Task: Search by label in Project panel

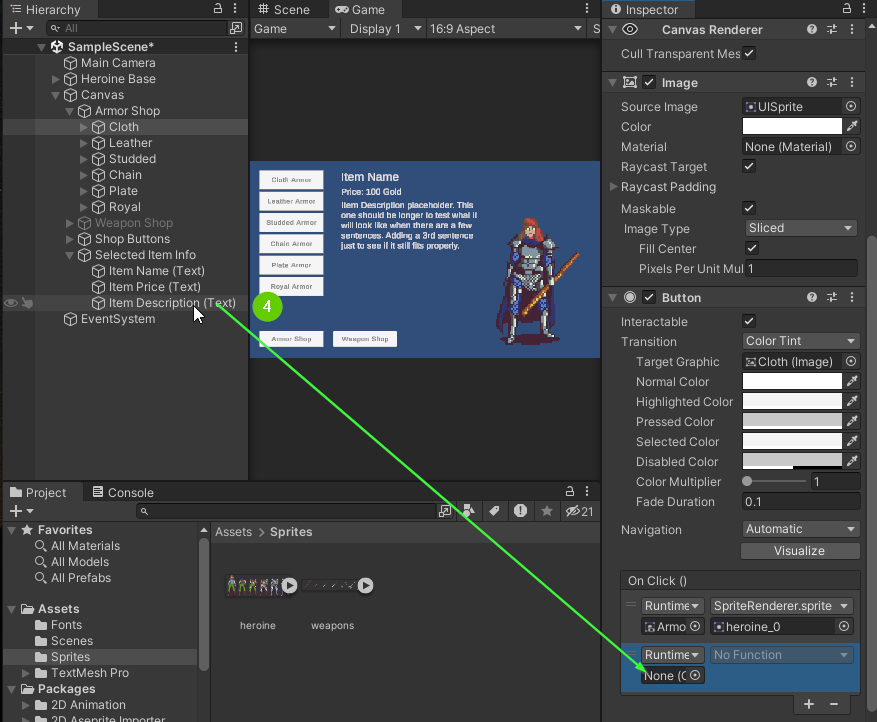Action: 494,511
